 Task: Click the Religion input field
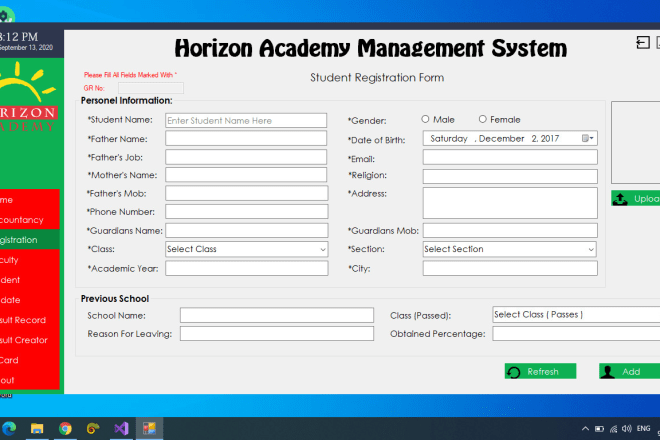pos(510,176)
